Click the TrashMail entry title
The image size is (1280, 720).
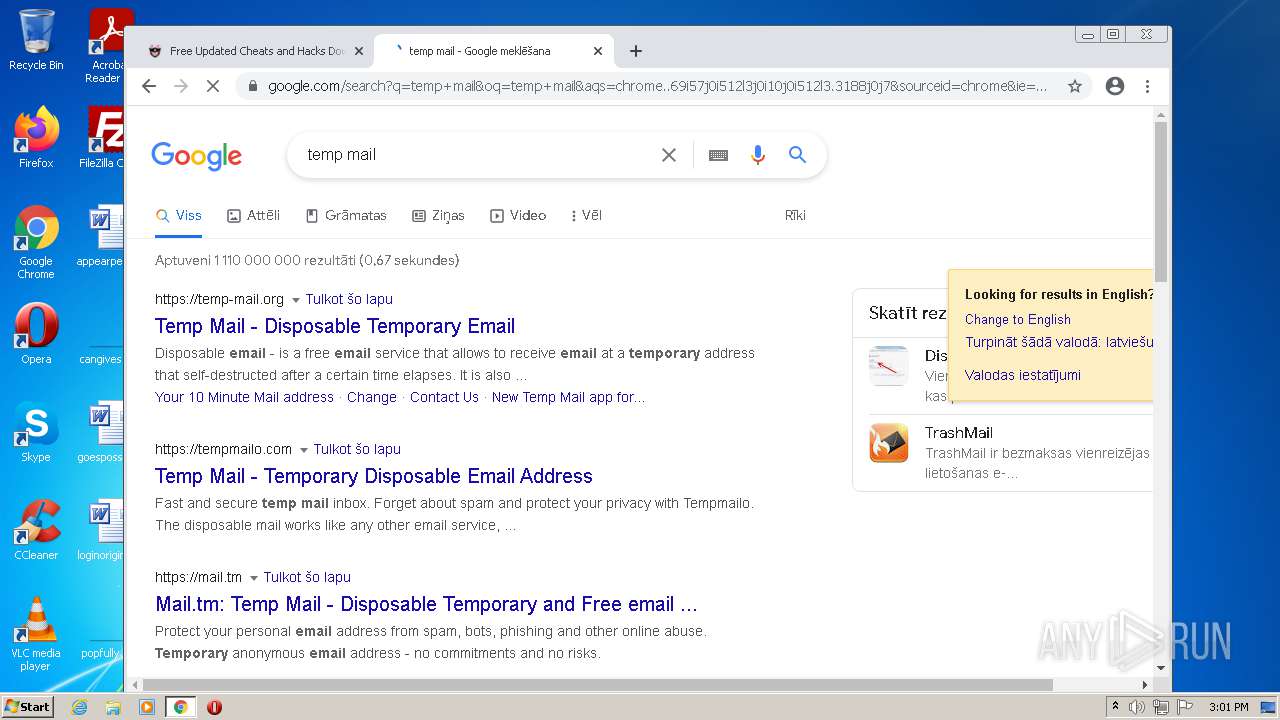tap(959, 433)
